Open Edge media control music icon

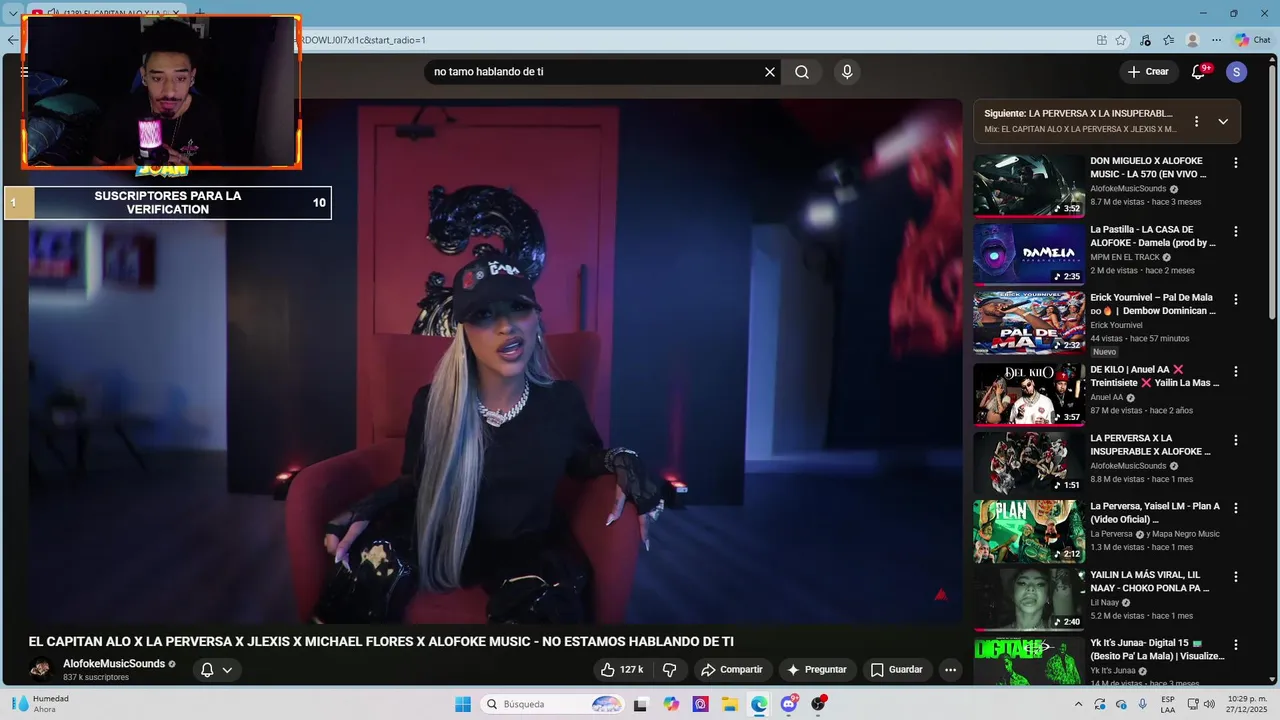pos(1145,40)
